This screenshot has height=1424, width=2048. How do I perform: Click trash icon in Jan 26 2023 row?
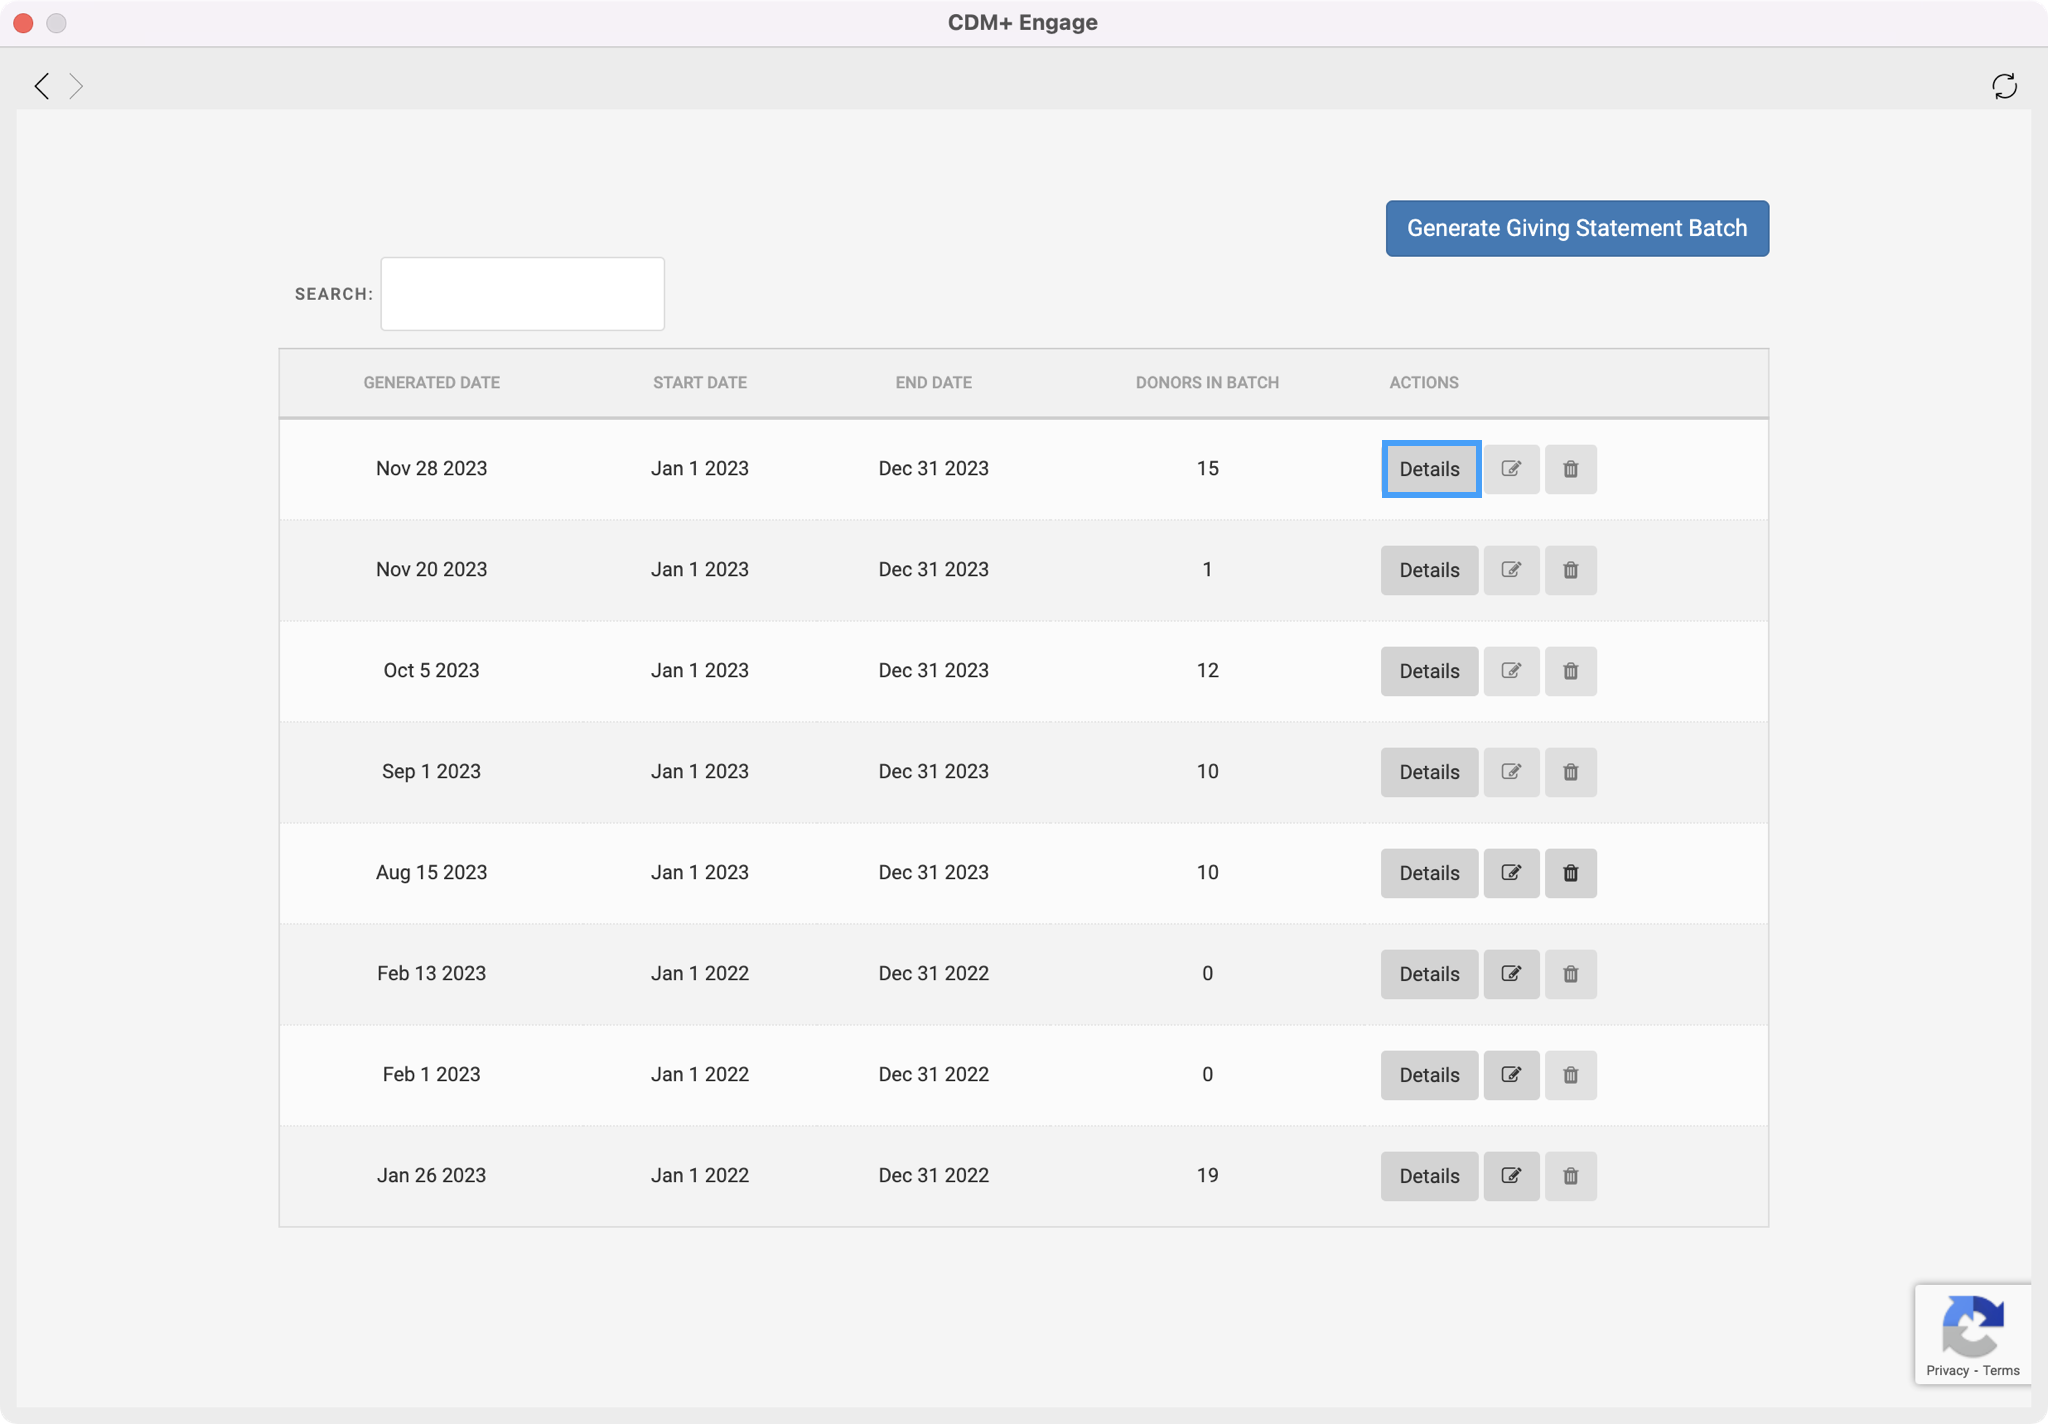pos(1570,1176)
